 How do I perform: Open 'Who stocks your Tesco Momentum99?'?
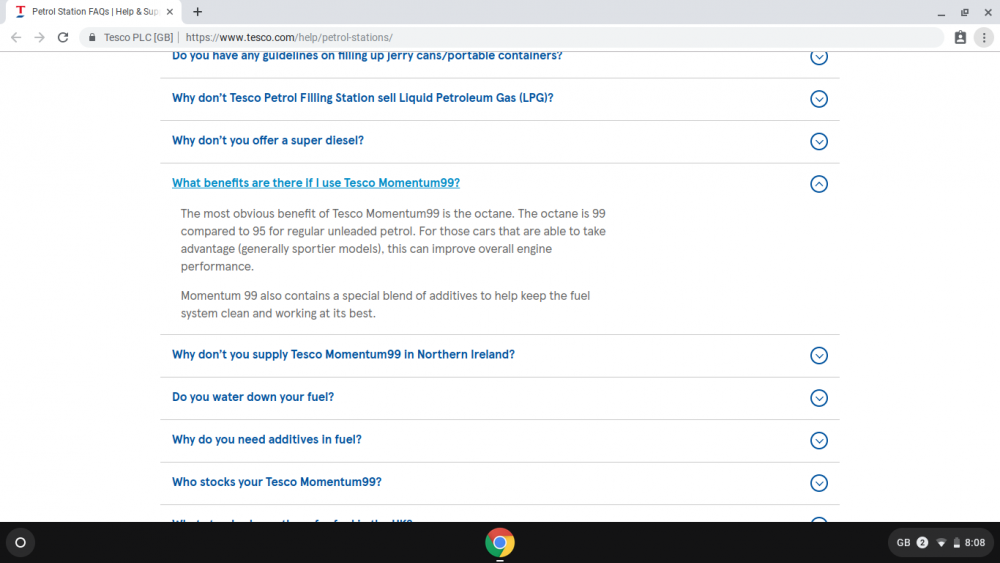[x=277, y=482]
